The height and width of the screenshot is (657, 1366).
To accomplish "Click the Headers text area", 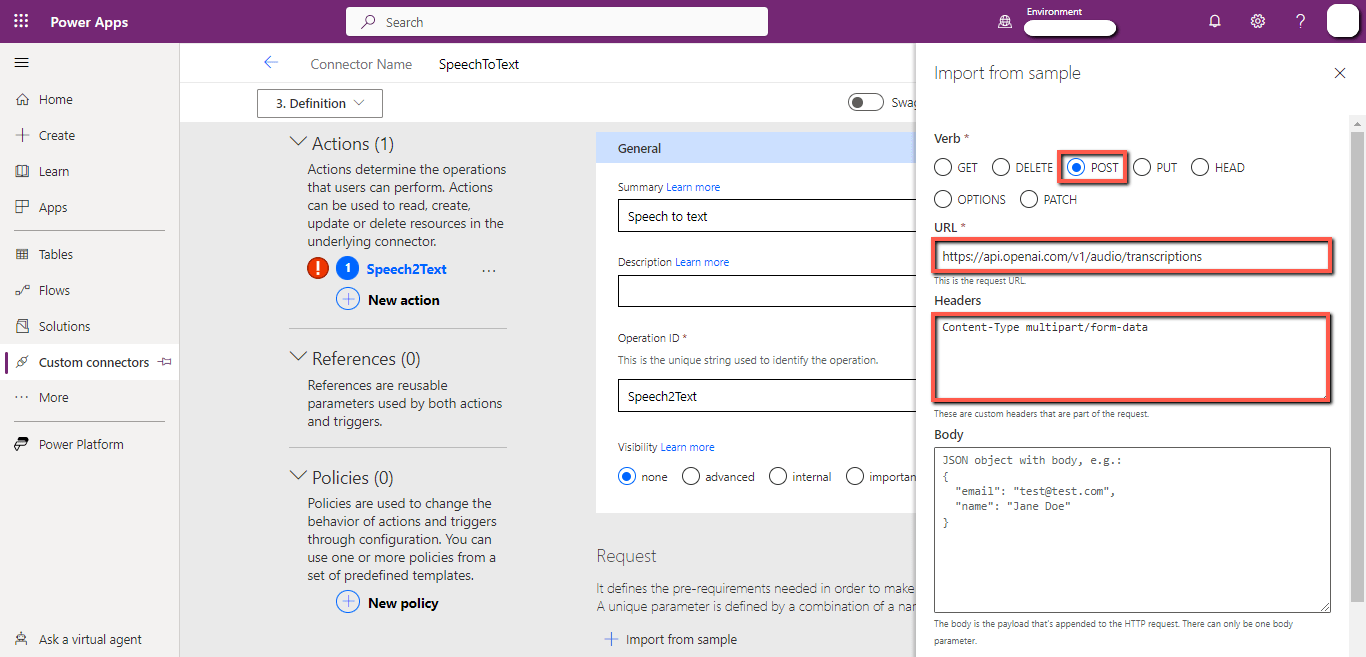I will (1132, 357).
